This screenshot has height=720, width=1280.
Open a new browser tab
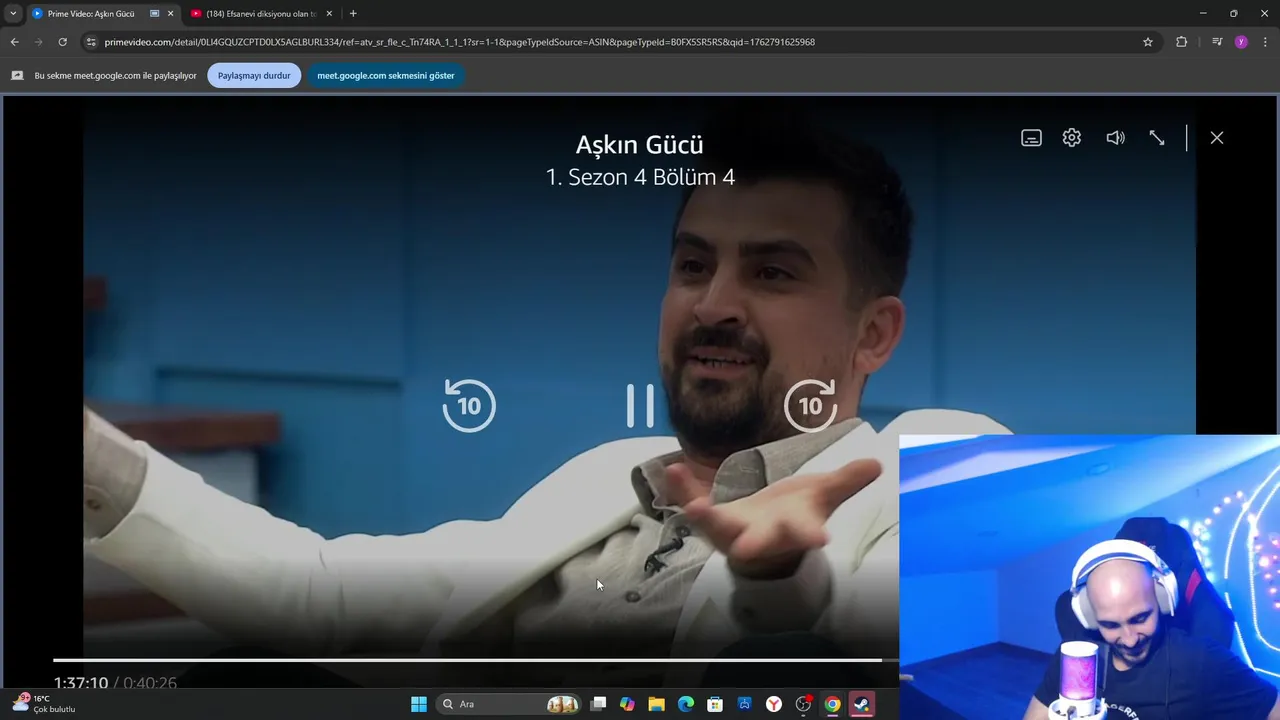pyautogui.click(x=353, y=14)
